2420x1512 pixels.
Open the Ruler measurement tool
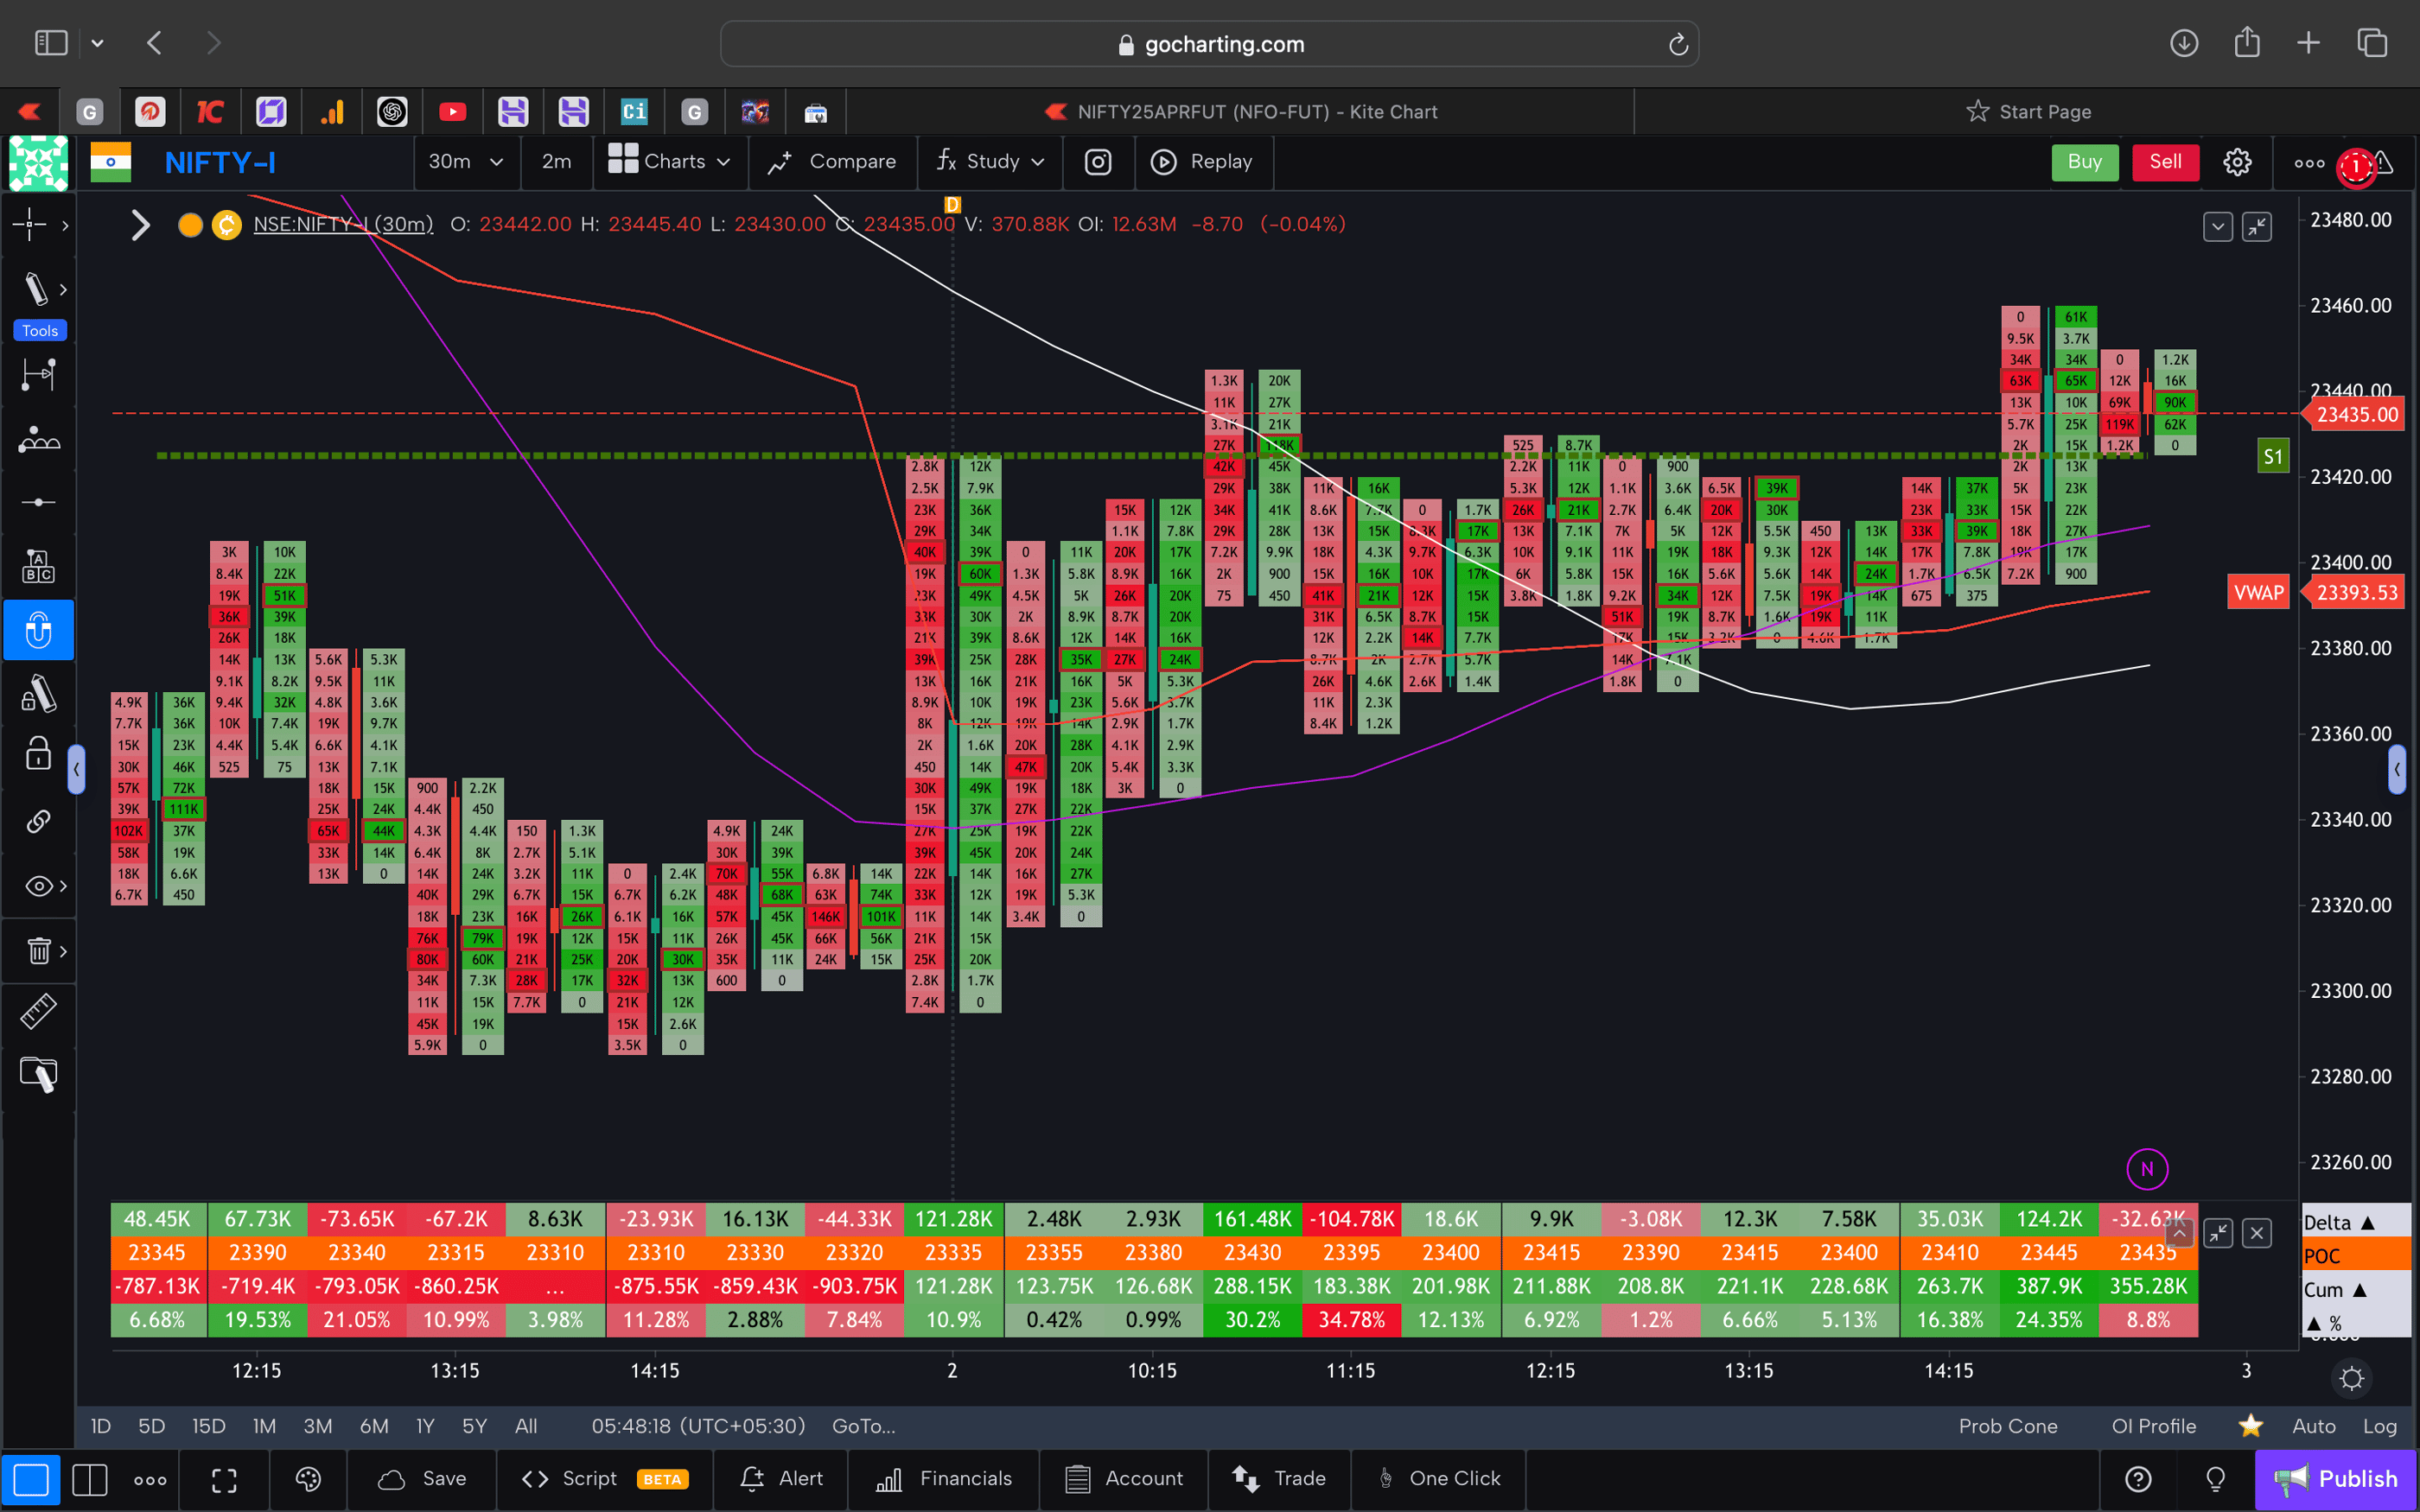click(x=38, y=1011)
